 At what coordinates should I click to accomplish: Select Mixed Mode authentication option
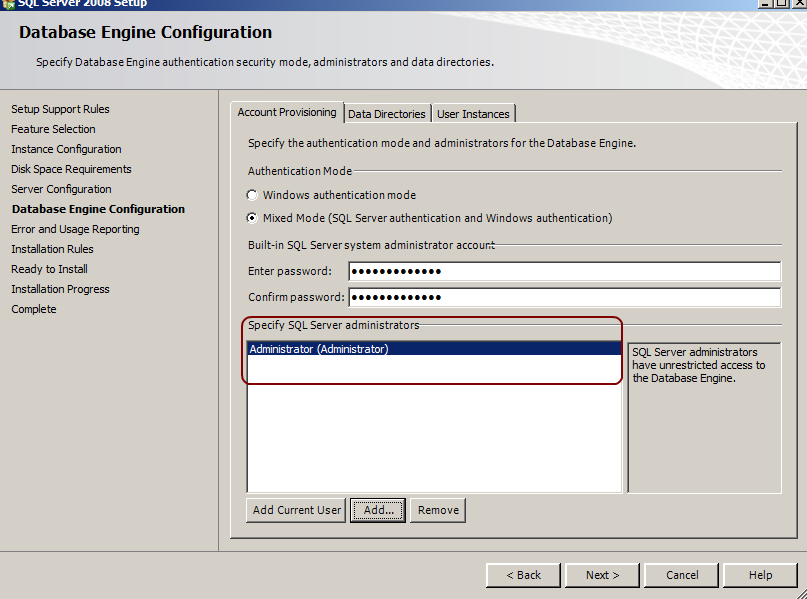(x=253, y=218)
